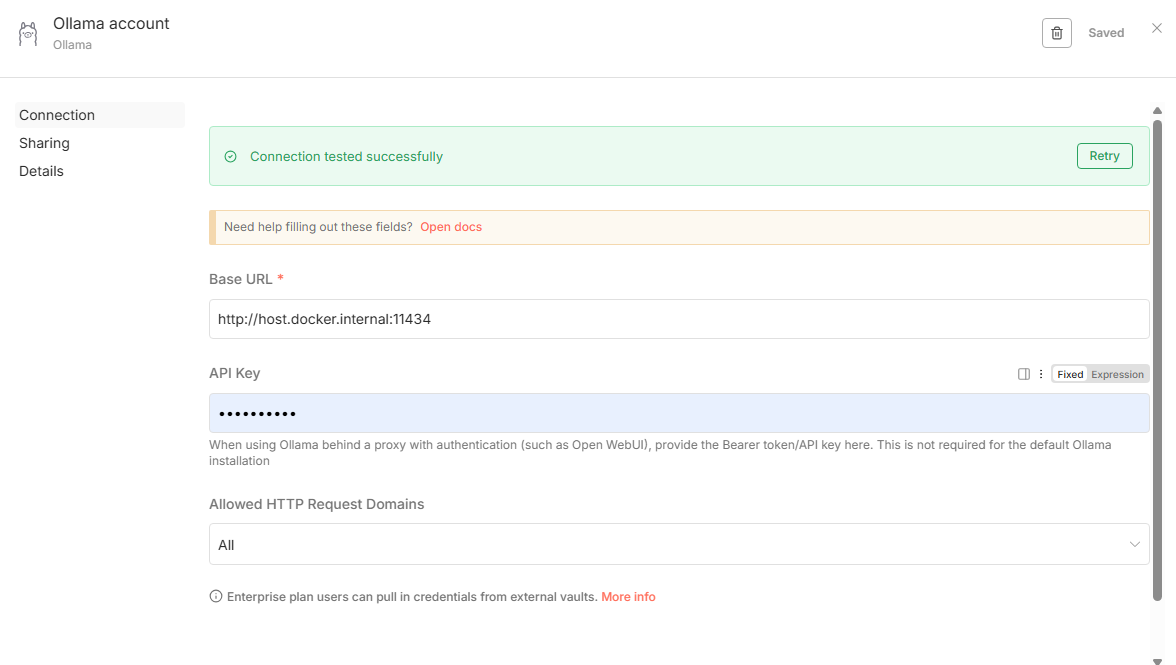This screenshot has height=665, width=1176.
Task: Click the Base URL label
Action: pyautogui.click(x=241, y=279)
